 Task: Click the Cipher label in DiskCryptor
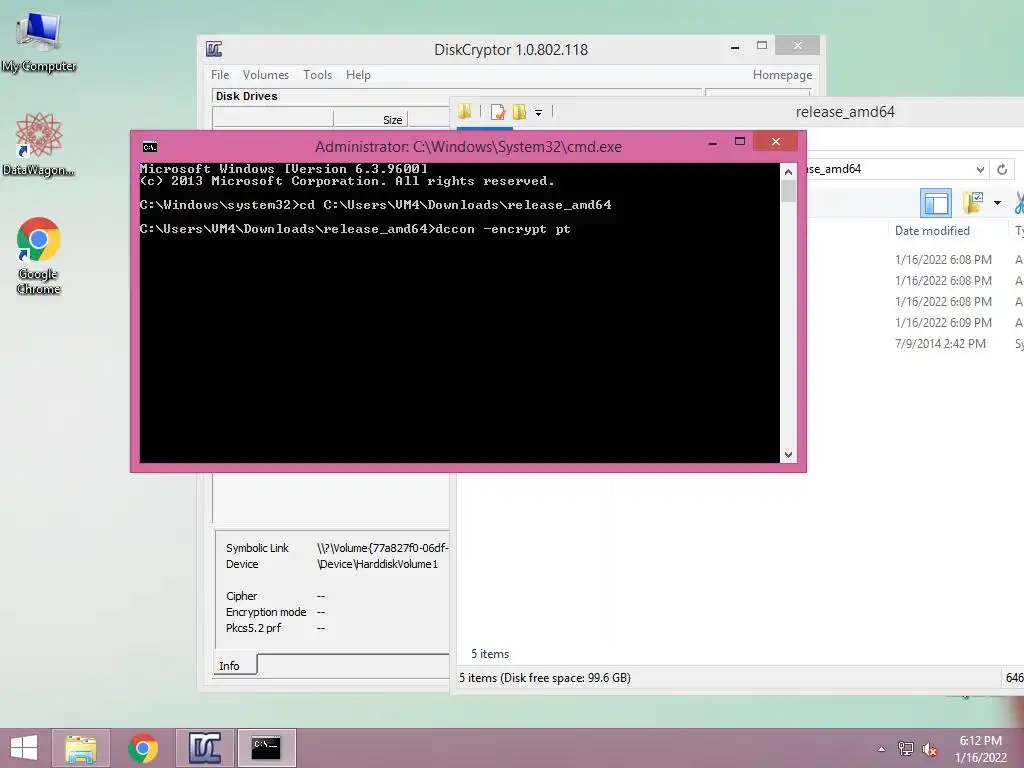[x=242, y=596]
